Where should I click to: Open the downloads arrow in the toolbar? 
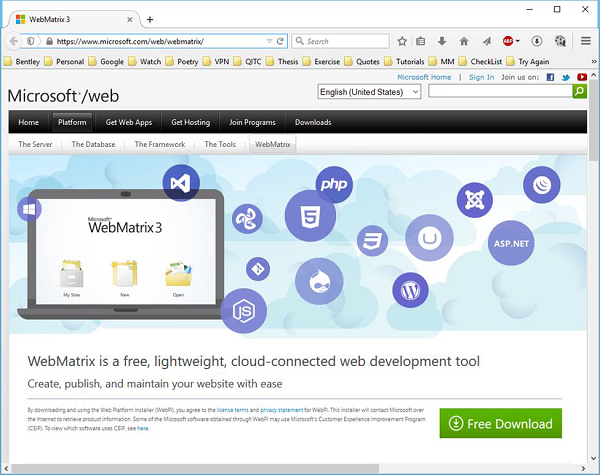coord(442,41)
